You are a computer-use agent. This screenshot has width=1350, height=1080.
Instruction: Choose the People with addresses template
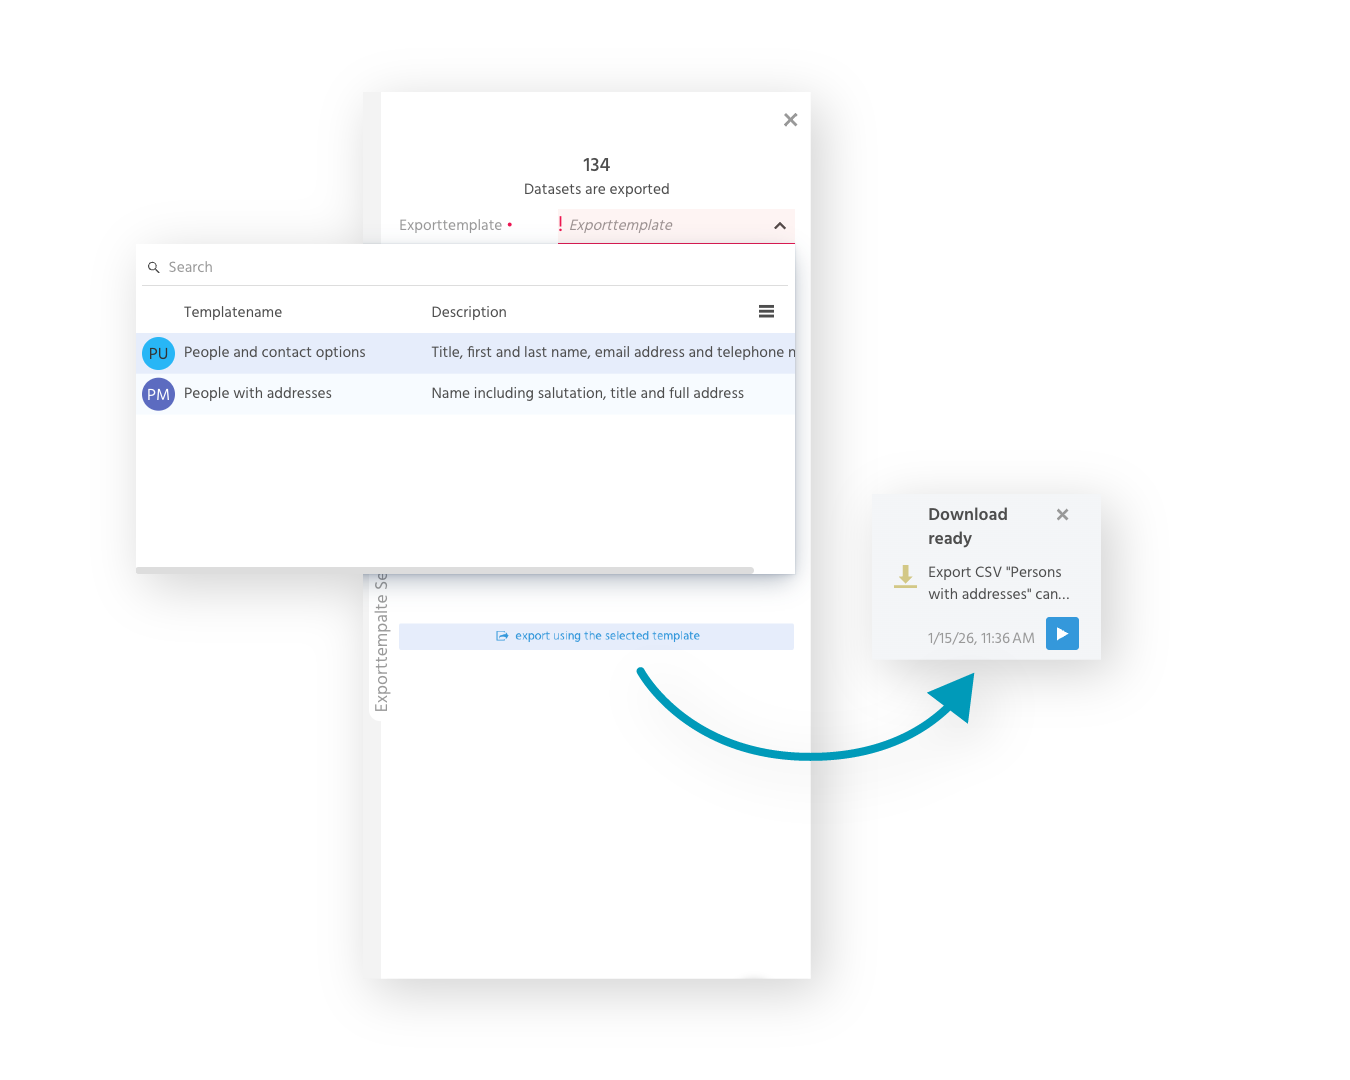tap(257, 393)
